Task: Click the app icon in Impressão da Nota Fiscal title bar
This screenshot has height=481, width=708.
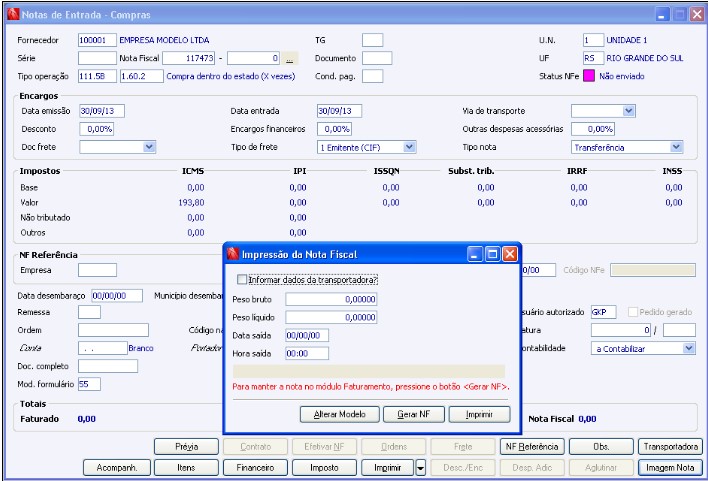Action: point(233,254)
